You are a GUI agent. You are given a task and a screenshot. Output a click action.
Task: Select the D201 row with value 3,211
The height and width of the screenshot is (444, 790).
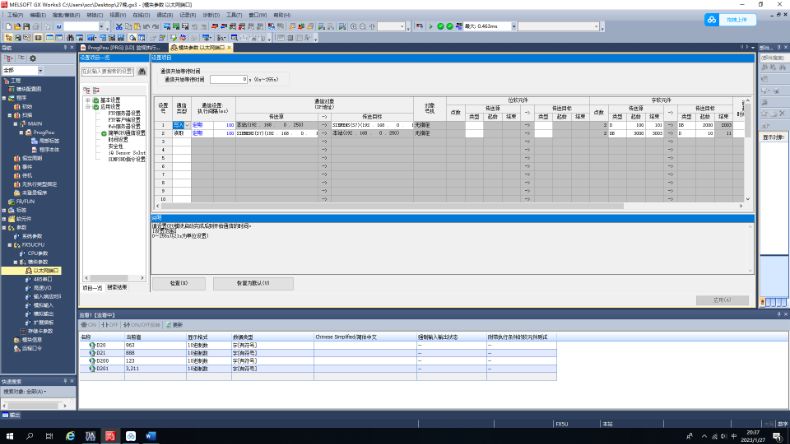[318, 368]
